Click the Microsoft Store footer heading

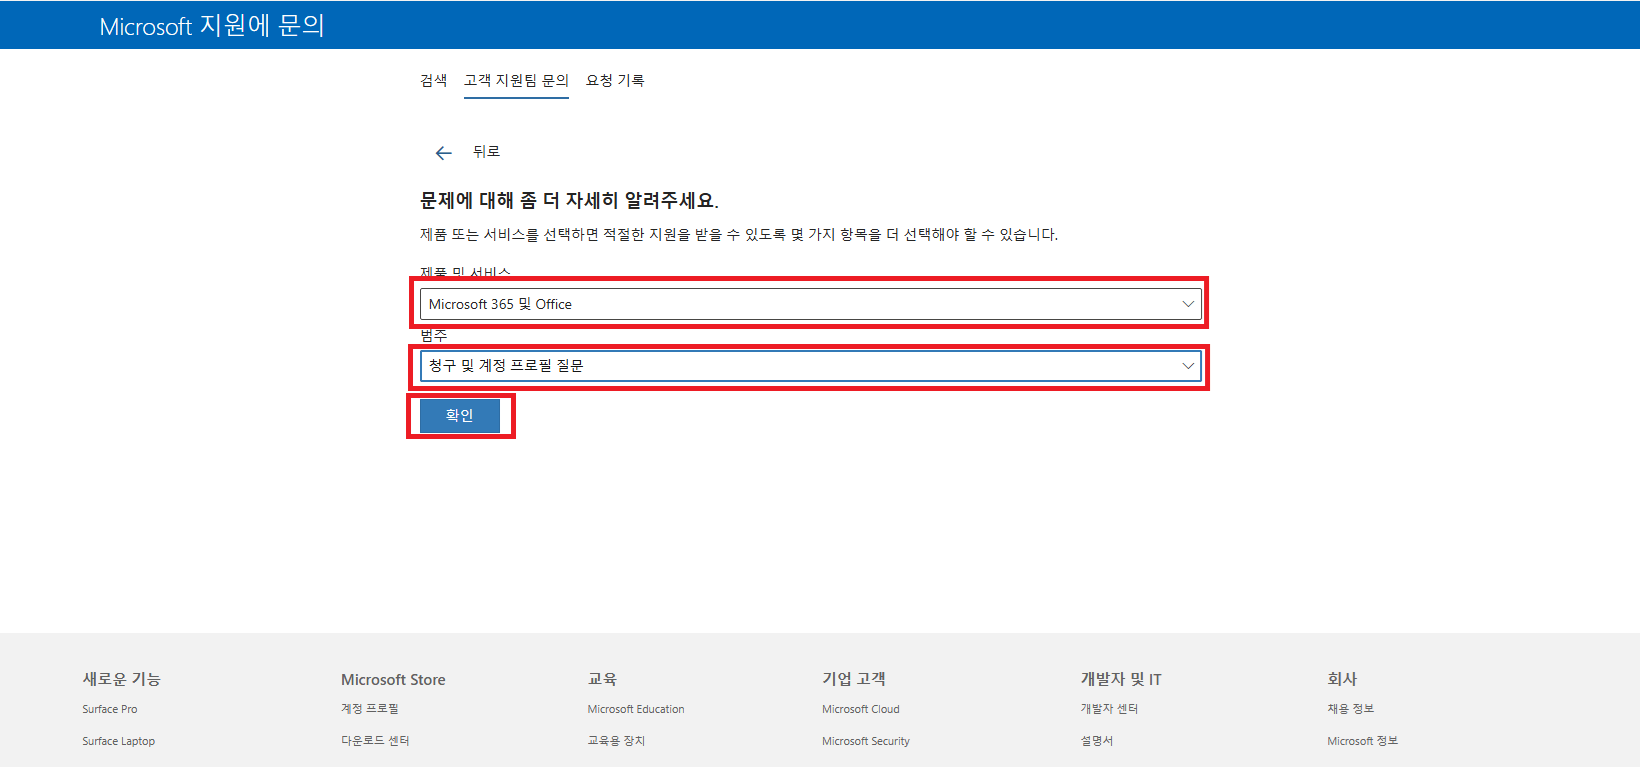[393, 679]
